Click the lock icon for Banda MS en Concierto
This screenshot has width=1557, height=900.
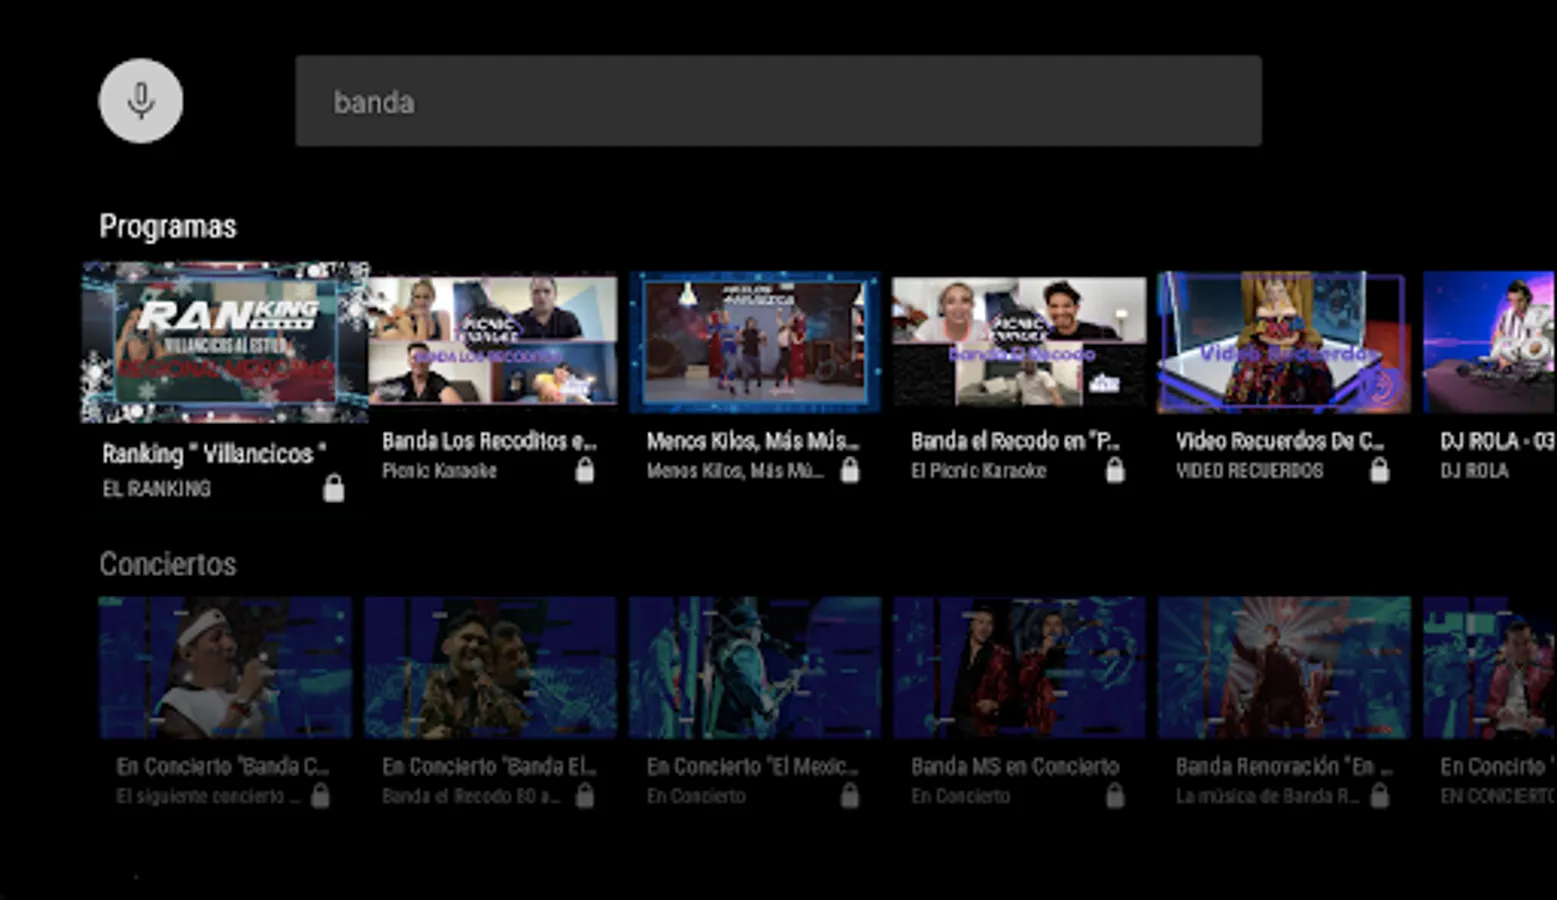(x=1115, y=796)
